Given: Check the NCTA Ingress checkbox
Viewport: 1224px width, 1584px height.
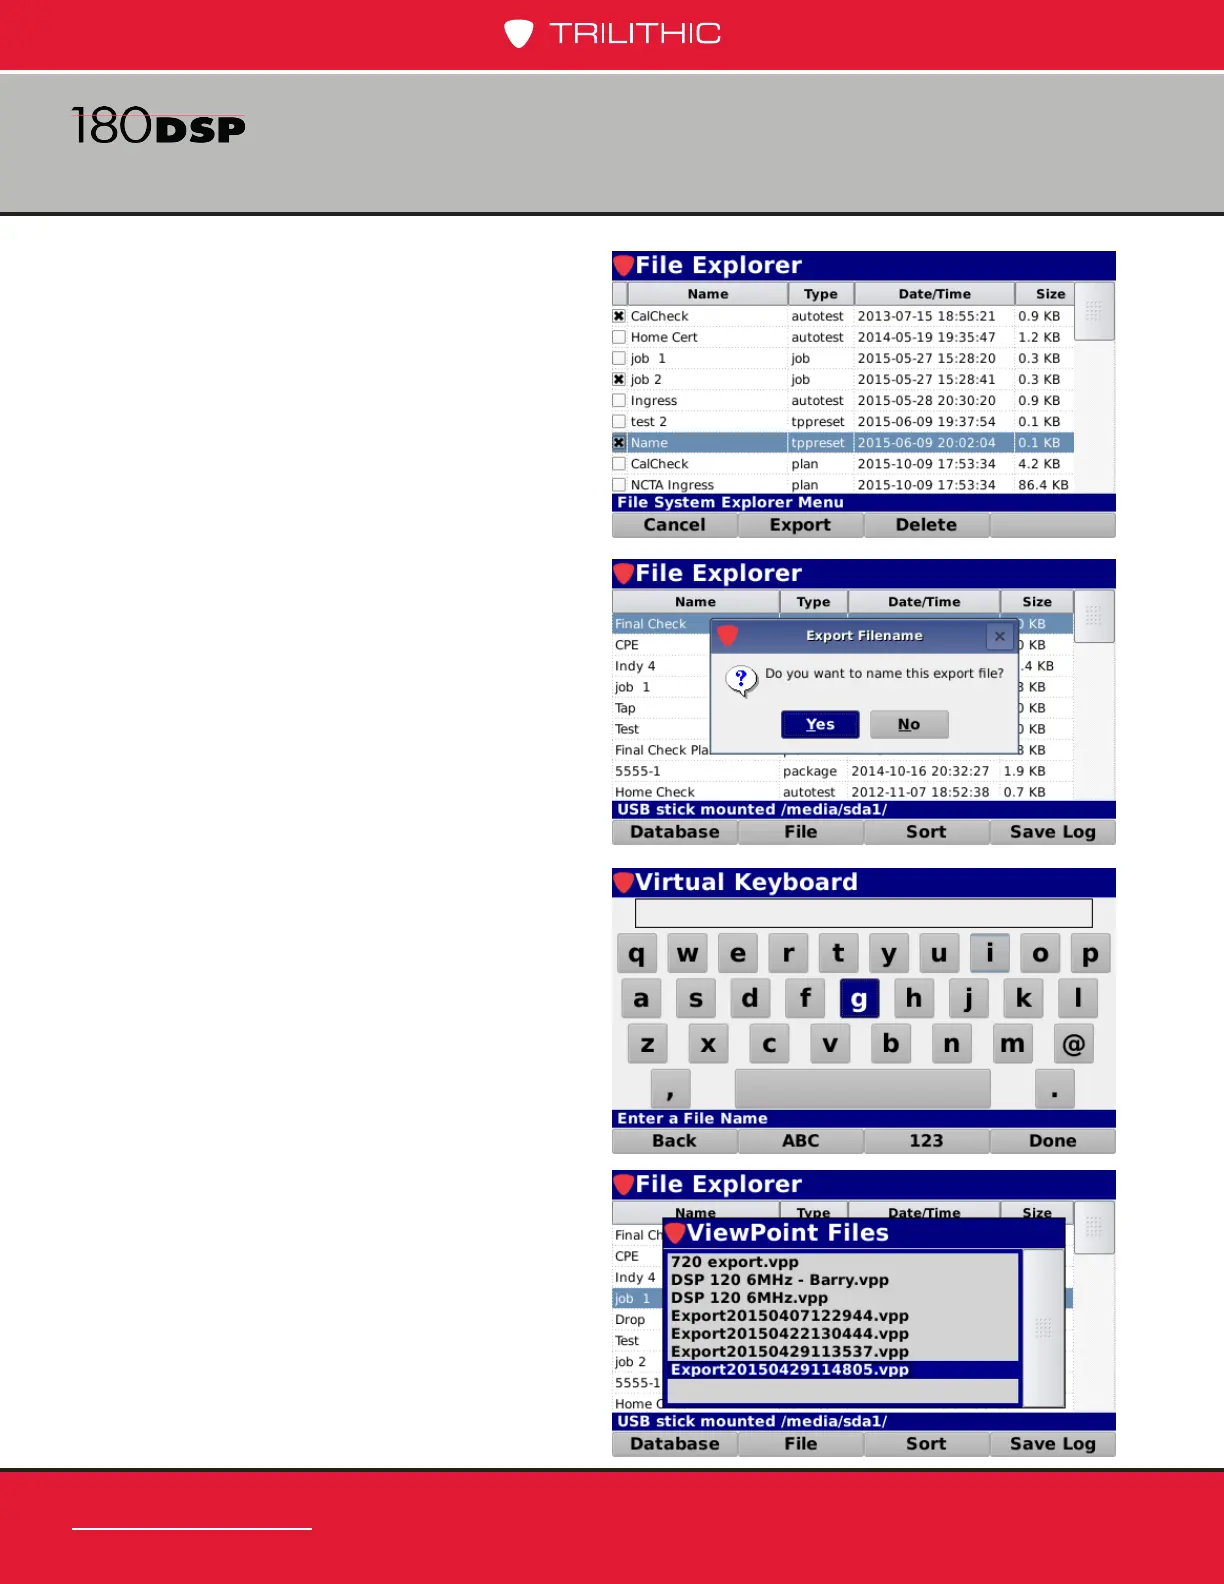Looking at the screenshot, I should coord(619,484).
